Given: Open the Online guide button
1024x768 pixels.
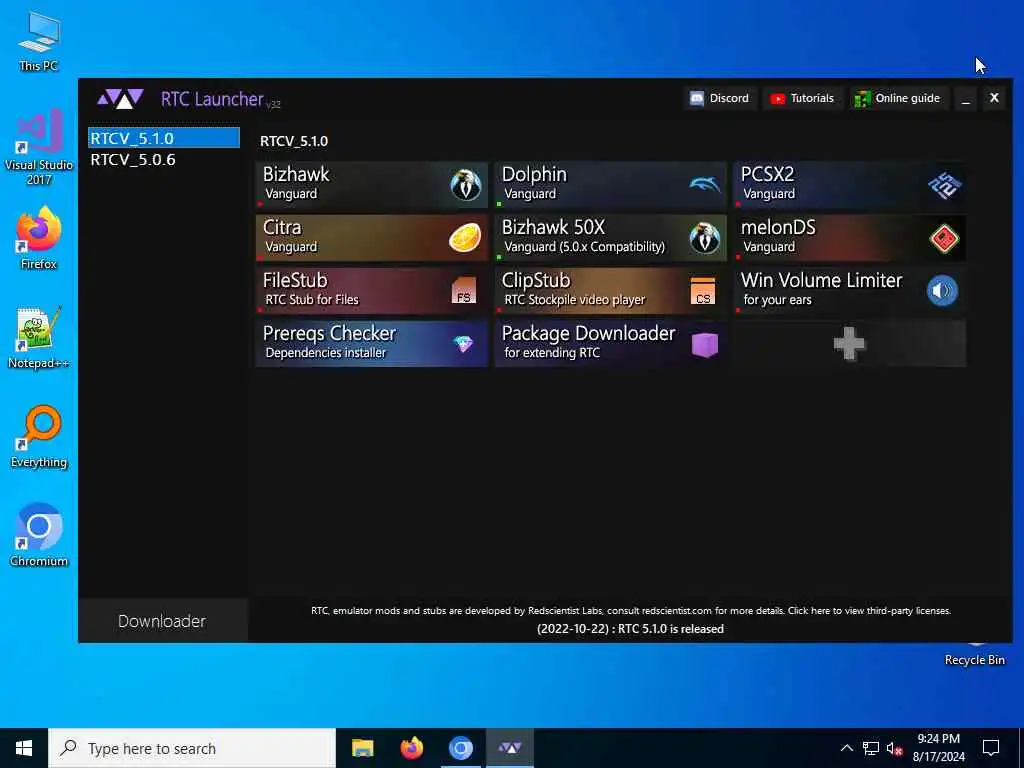Looking at the screenshot, I should [x=899, y=98].
